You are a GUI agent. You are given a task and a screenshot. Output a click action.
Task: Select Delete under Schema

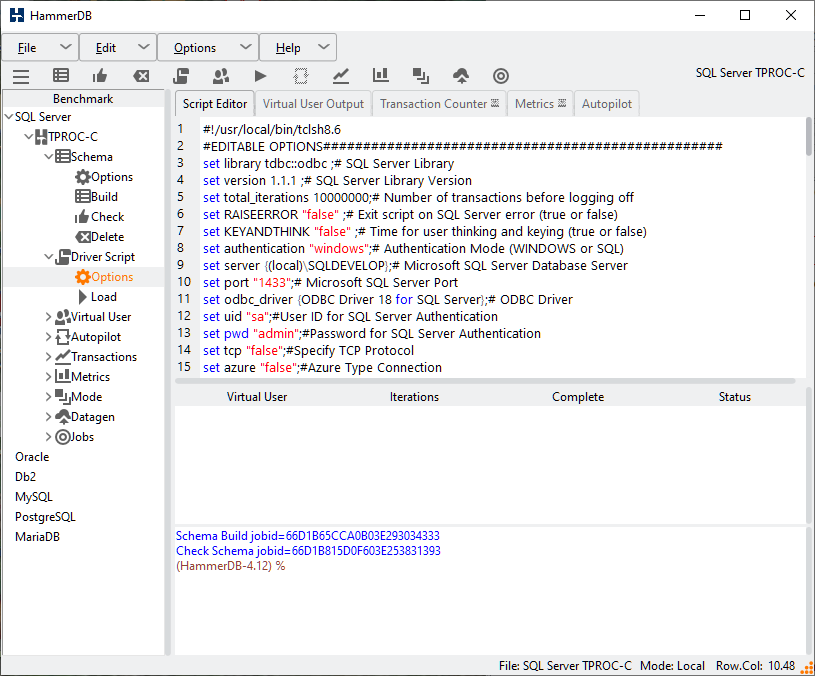tap(99, 237)
